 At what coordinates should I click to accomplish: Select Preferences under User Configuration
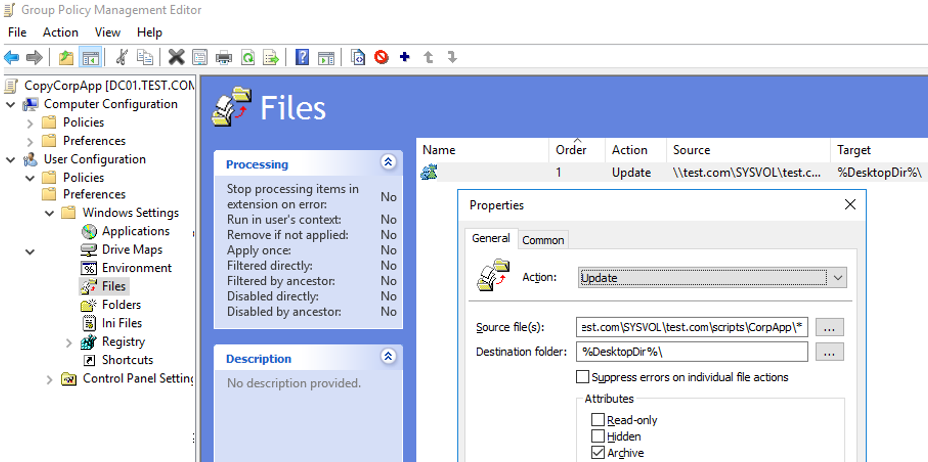pos(94,195)
